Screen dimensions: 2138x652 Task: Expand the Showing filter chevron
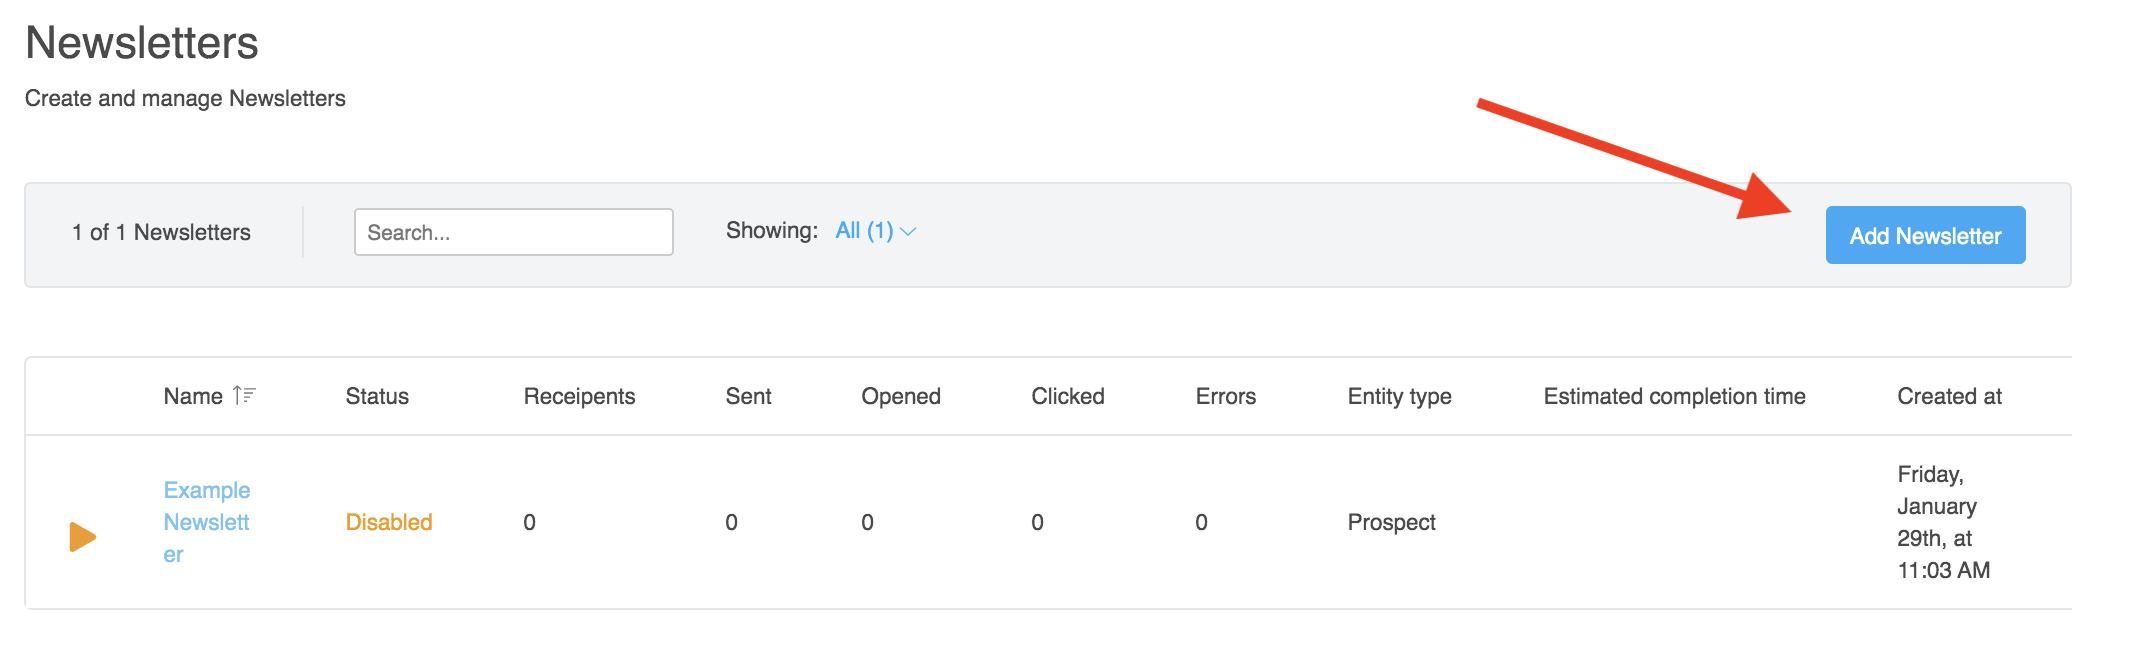(x=908, y=232)
